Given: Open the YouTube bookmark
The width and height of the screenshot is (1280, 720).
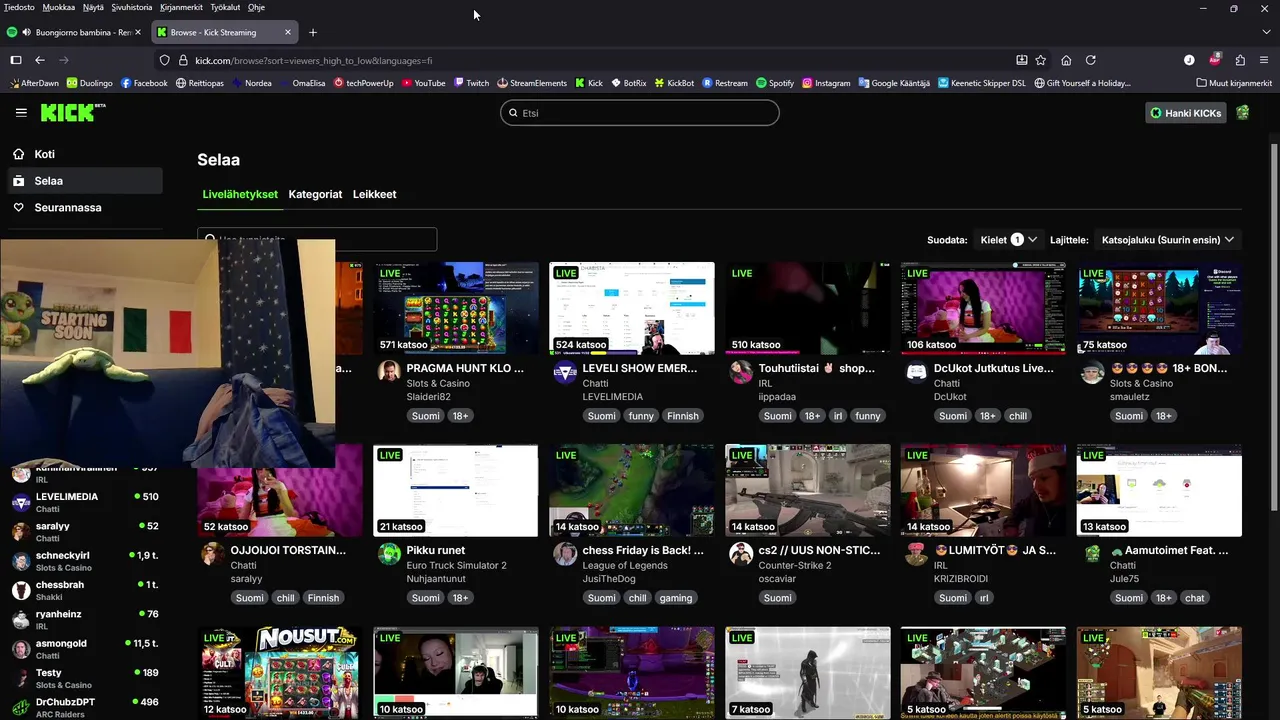Looking at the screenshot, I should coord(423,83).
